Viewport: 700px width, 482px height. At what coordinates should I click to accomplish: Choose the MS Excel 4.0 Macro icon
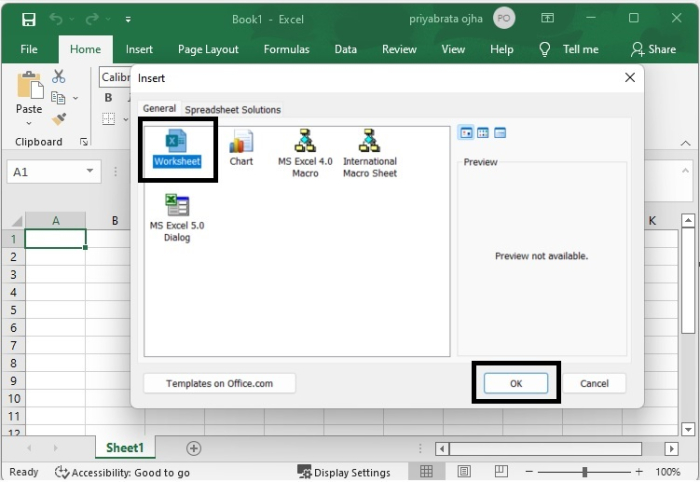(x=305, y=142)
